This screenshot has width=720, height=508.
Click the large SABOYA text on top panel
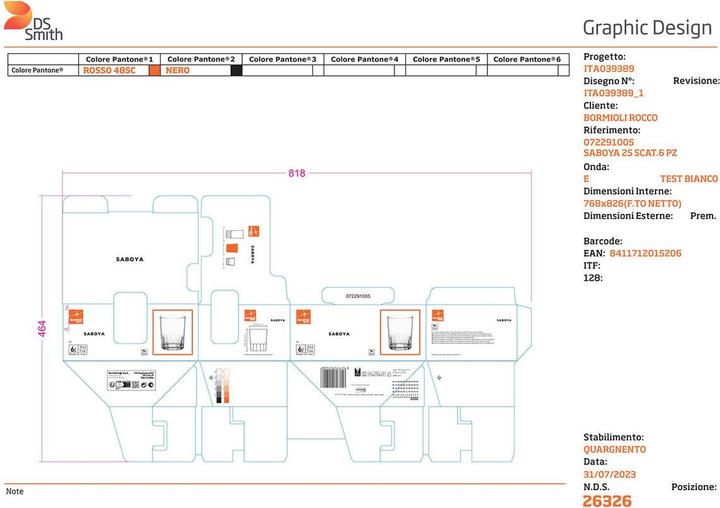tap(129, 260)
